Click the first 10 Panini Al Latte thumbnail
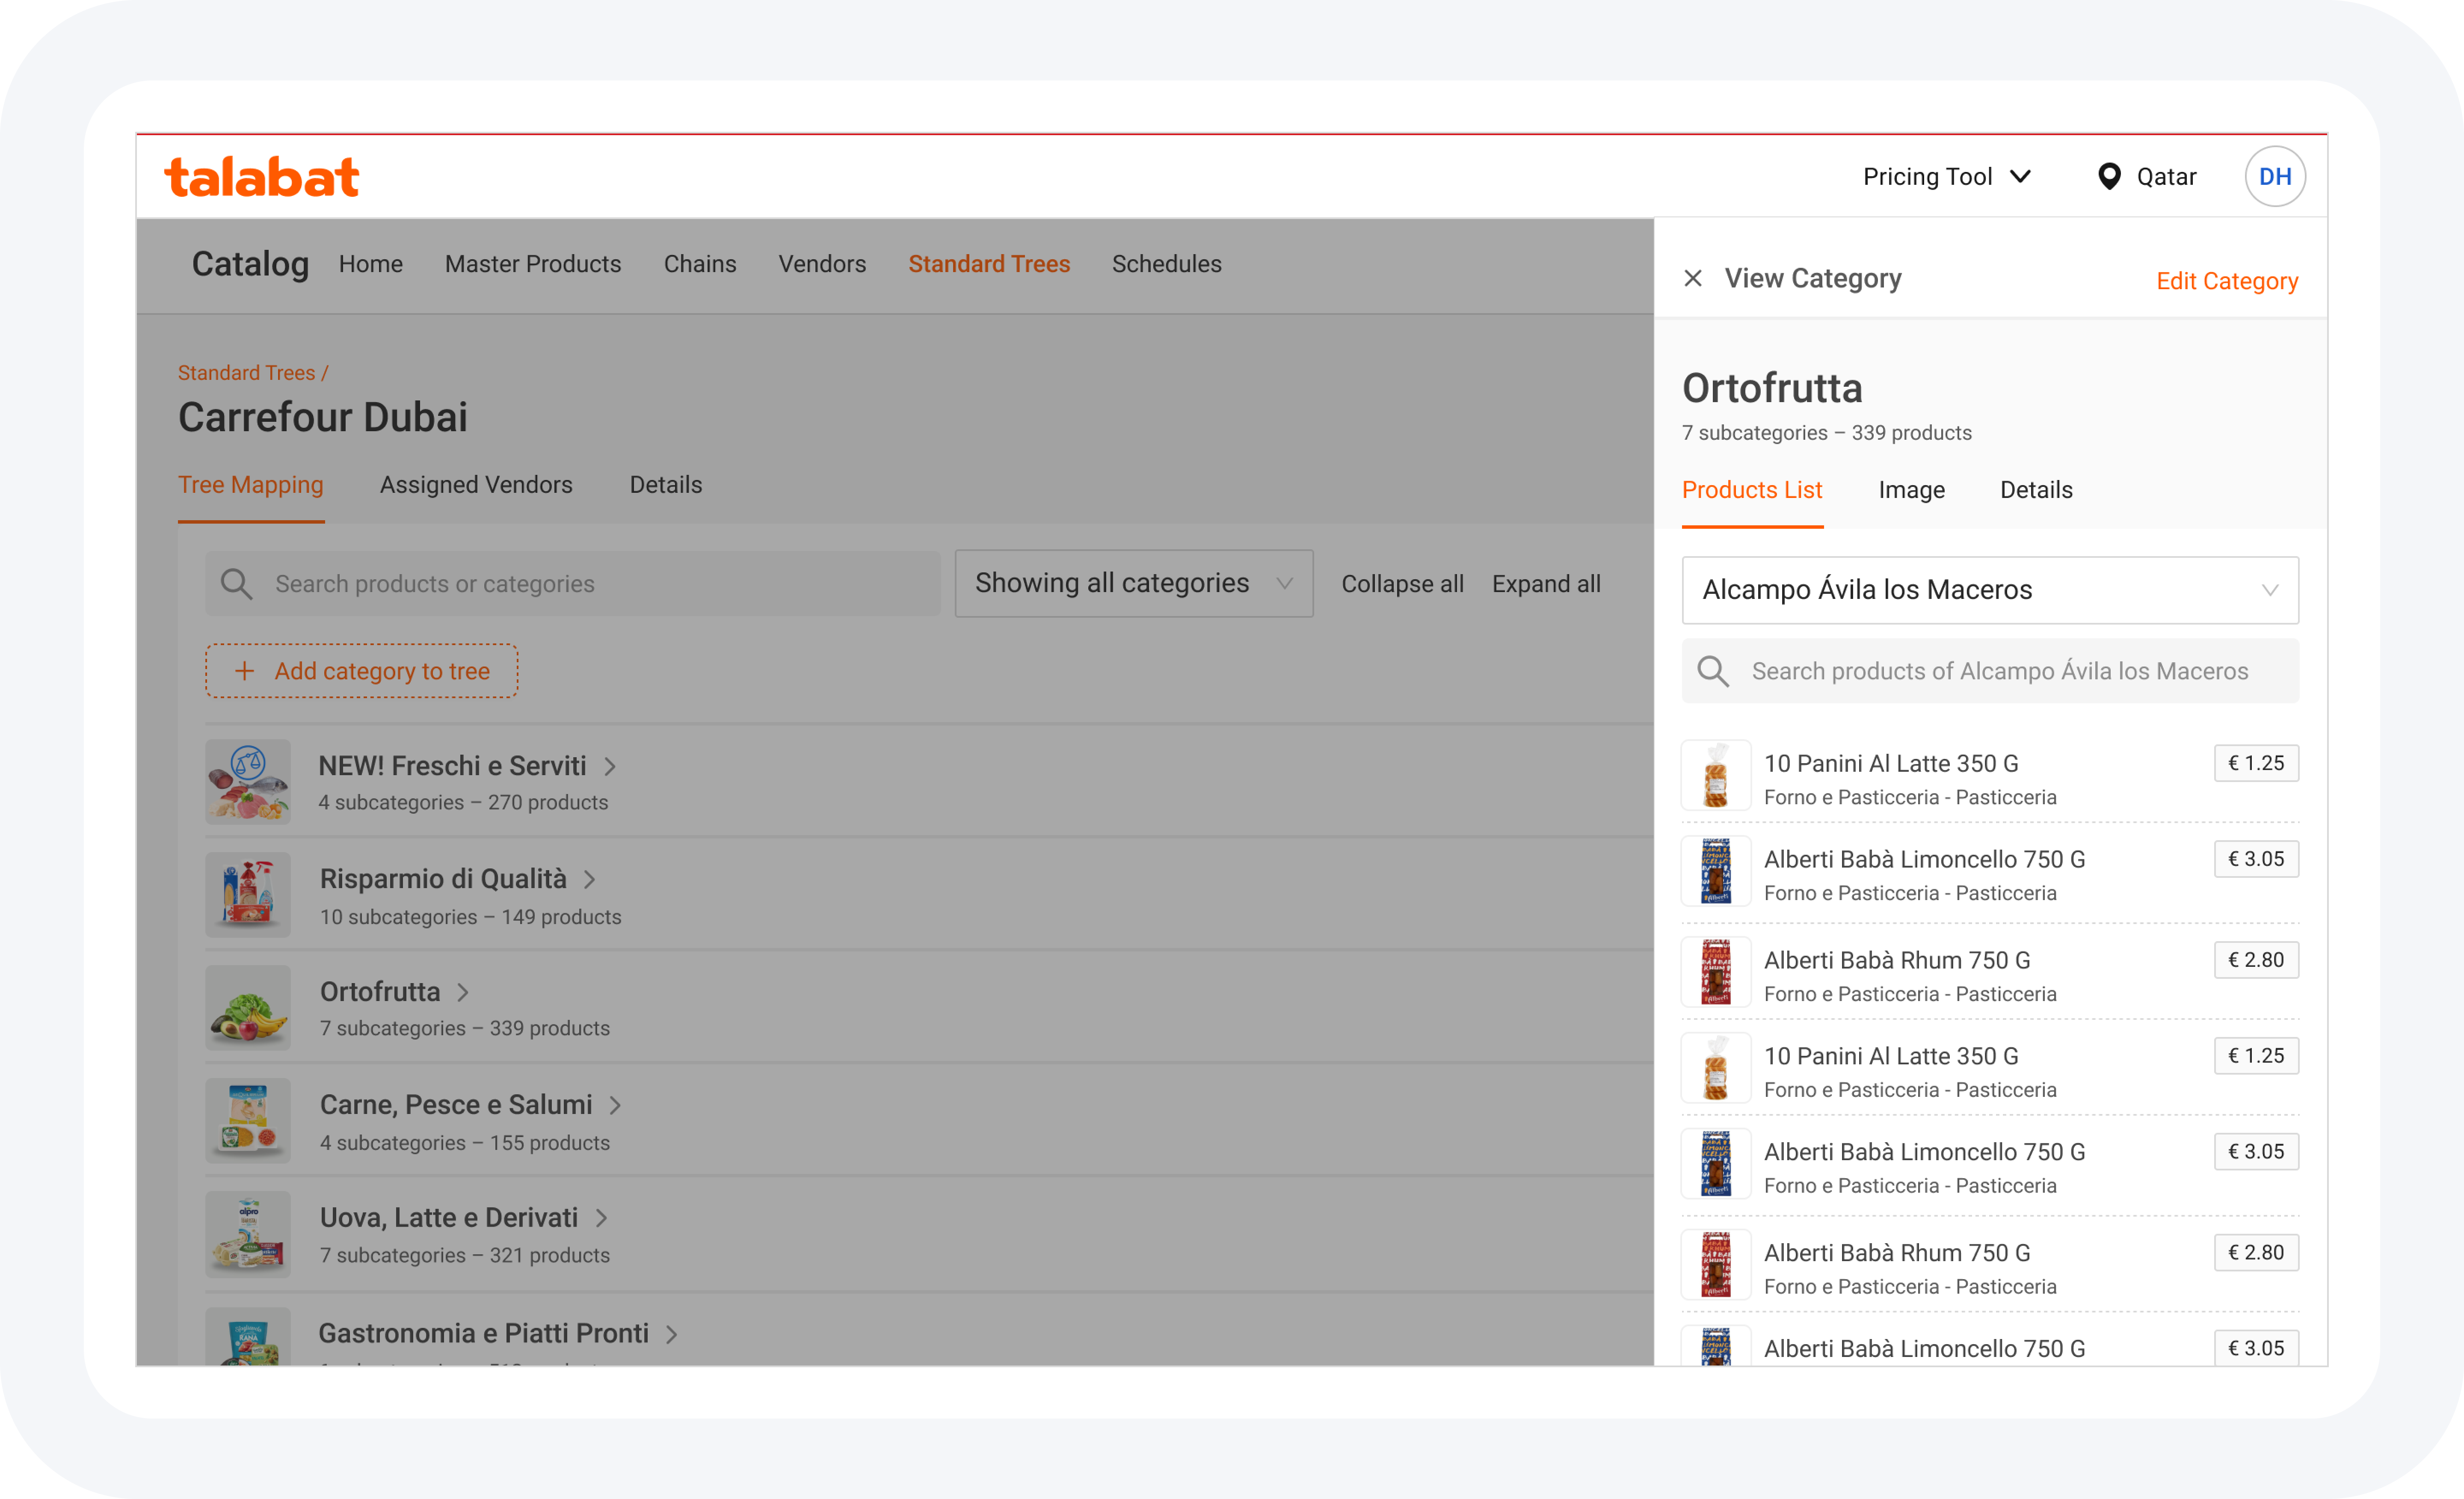Viewport: 2464px width, 1499px height. coord(1716,775)
